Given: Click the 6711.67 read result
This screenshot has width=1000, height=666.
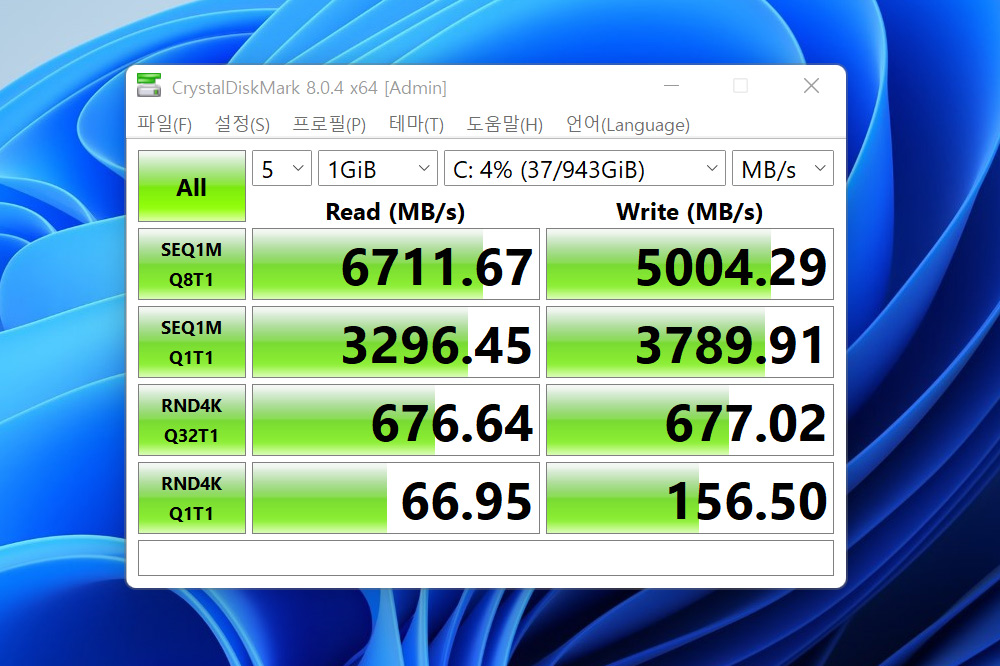Looking at the screenshot, I should [x=395, y=264].
